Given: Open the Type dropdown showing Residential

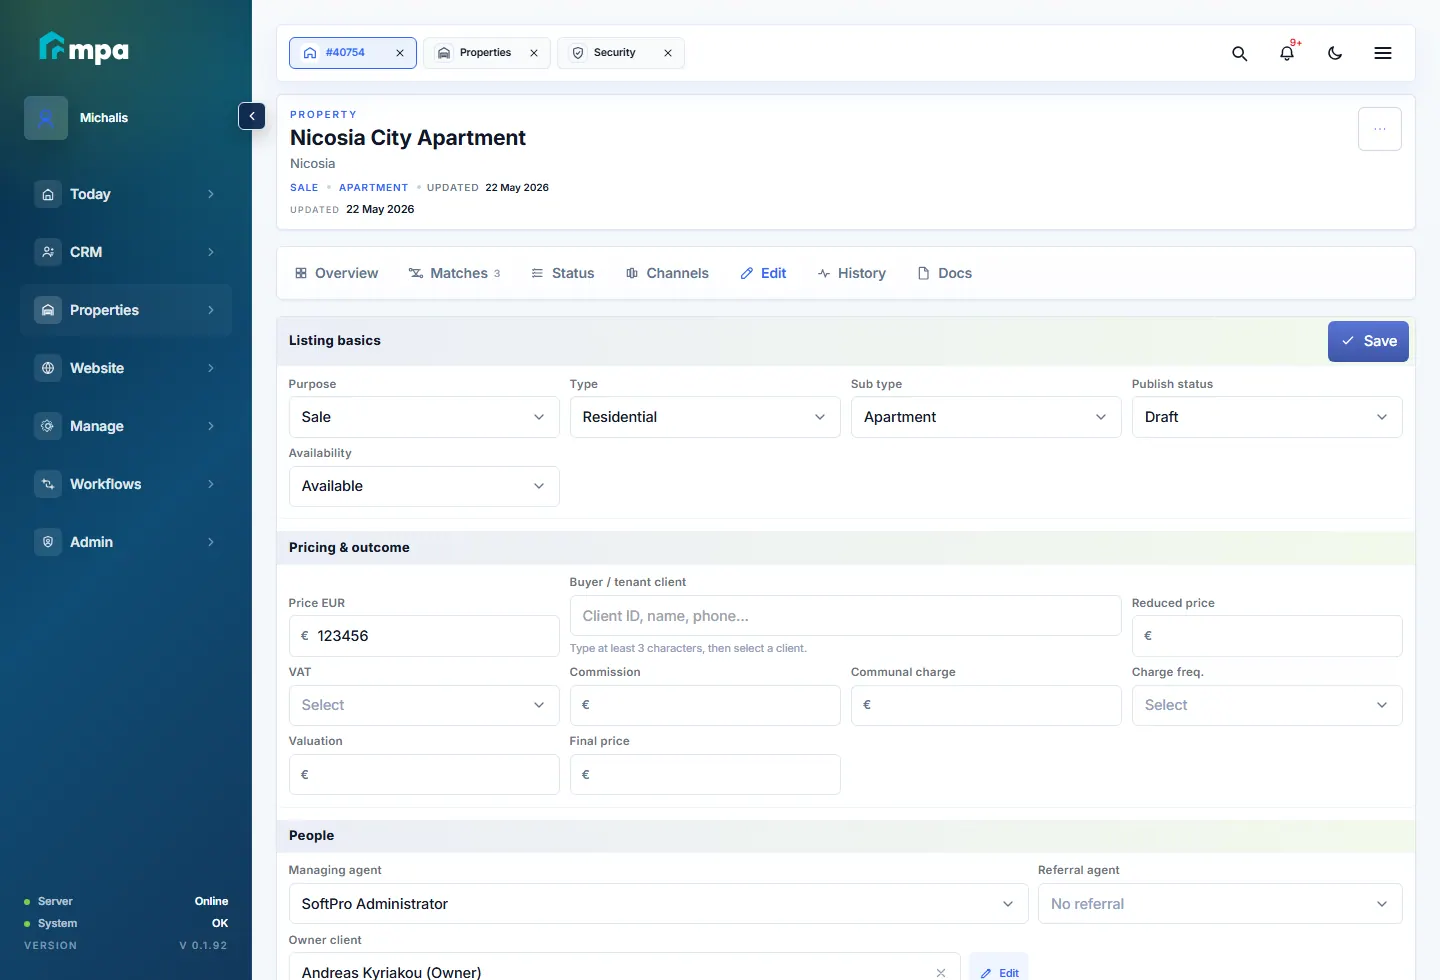Looking at the screenshot, I should [x=705, y=417].
